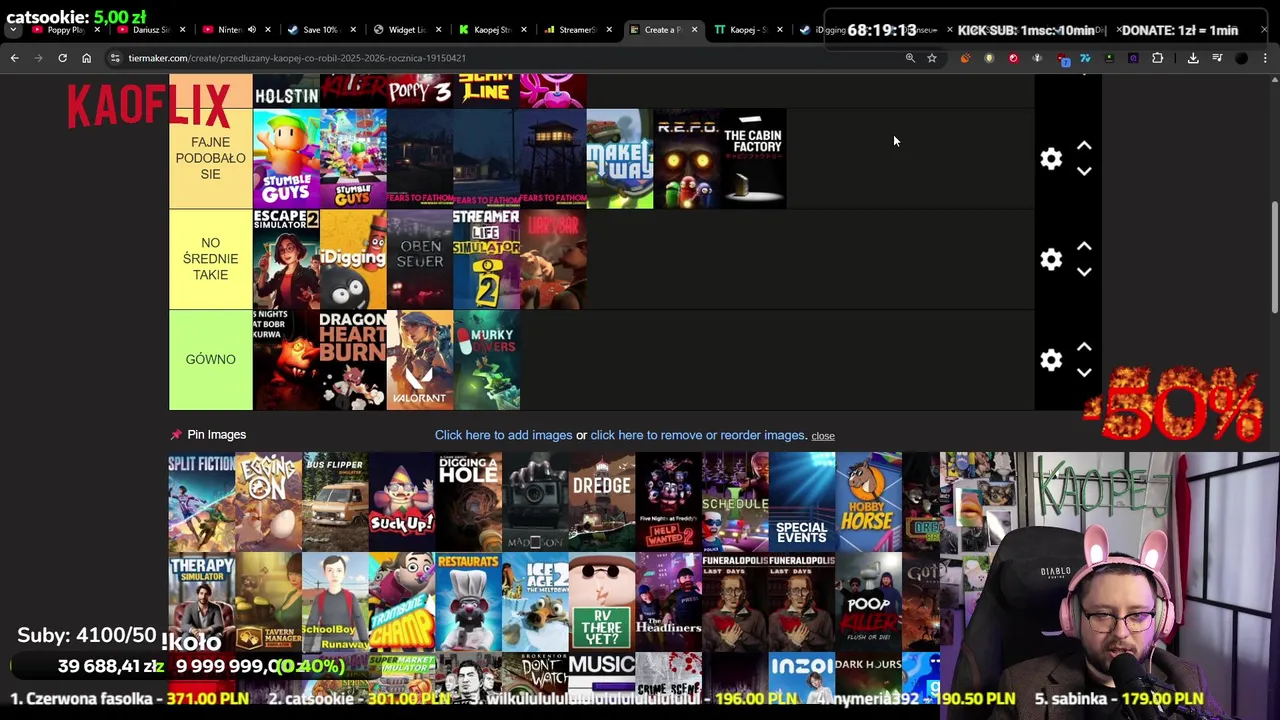Click the Pin Images label

coord(216,435)
